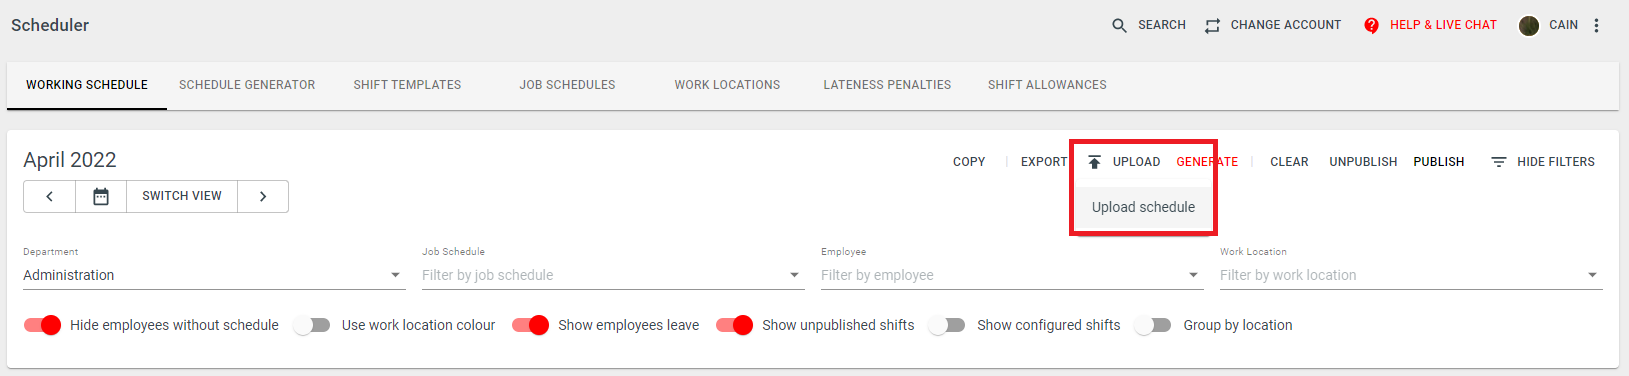The height and width of the screenshot is (376, 1629).
Task: Enable Use work location colour switch
Action: pos(312,325)
